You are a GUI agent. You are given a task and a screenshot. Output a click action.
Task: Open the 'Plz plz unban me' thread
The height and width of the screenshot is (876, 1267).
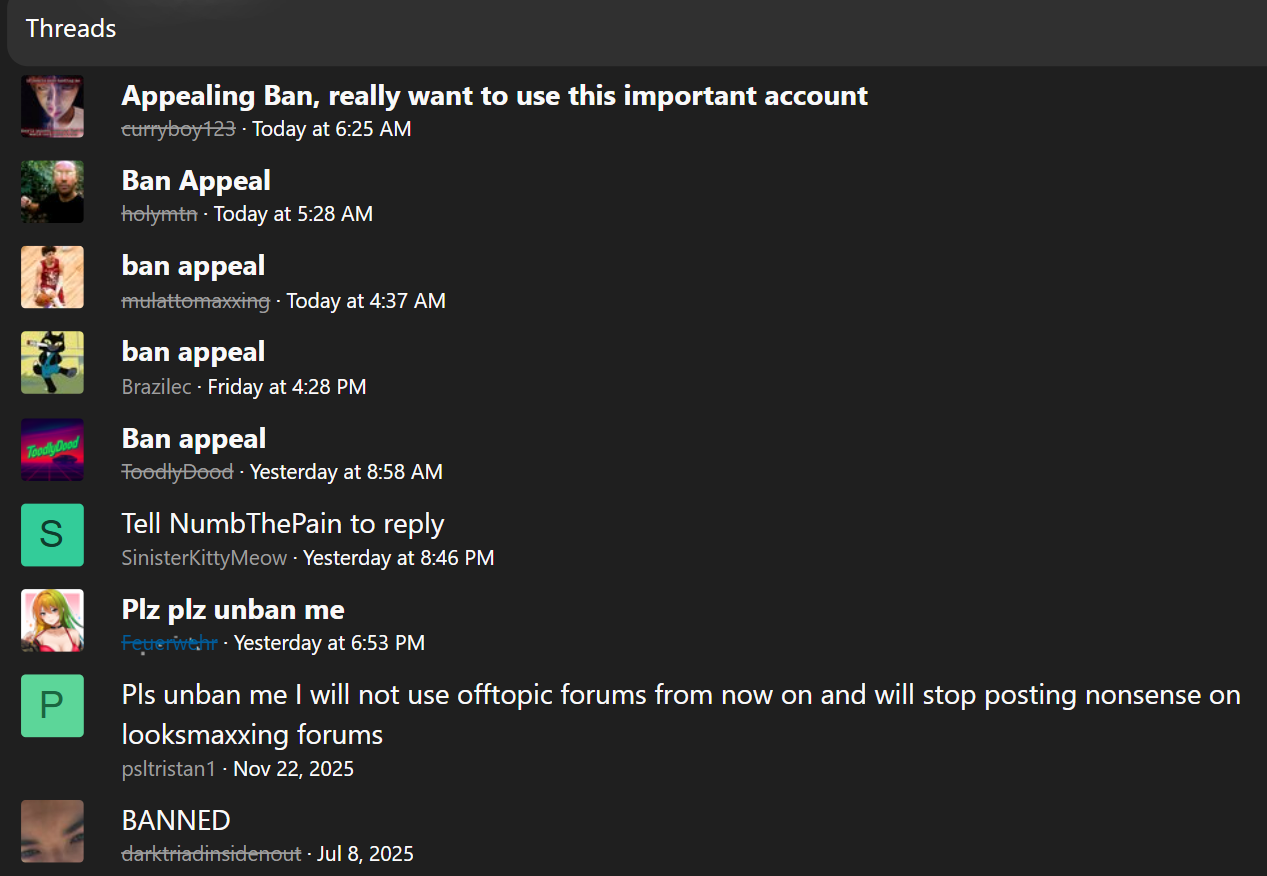(233, 610)
